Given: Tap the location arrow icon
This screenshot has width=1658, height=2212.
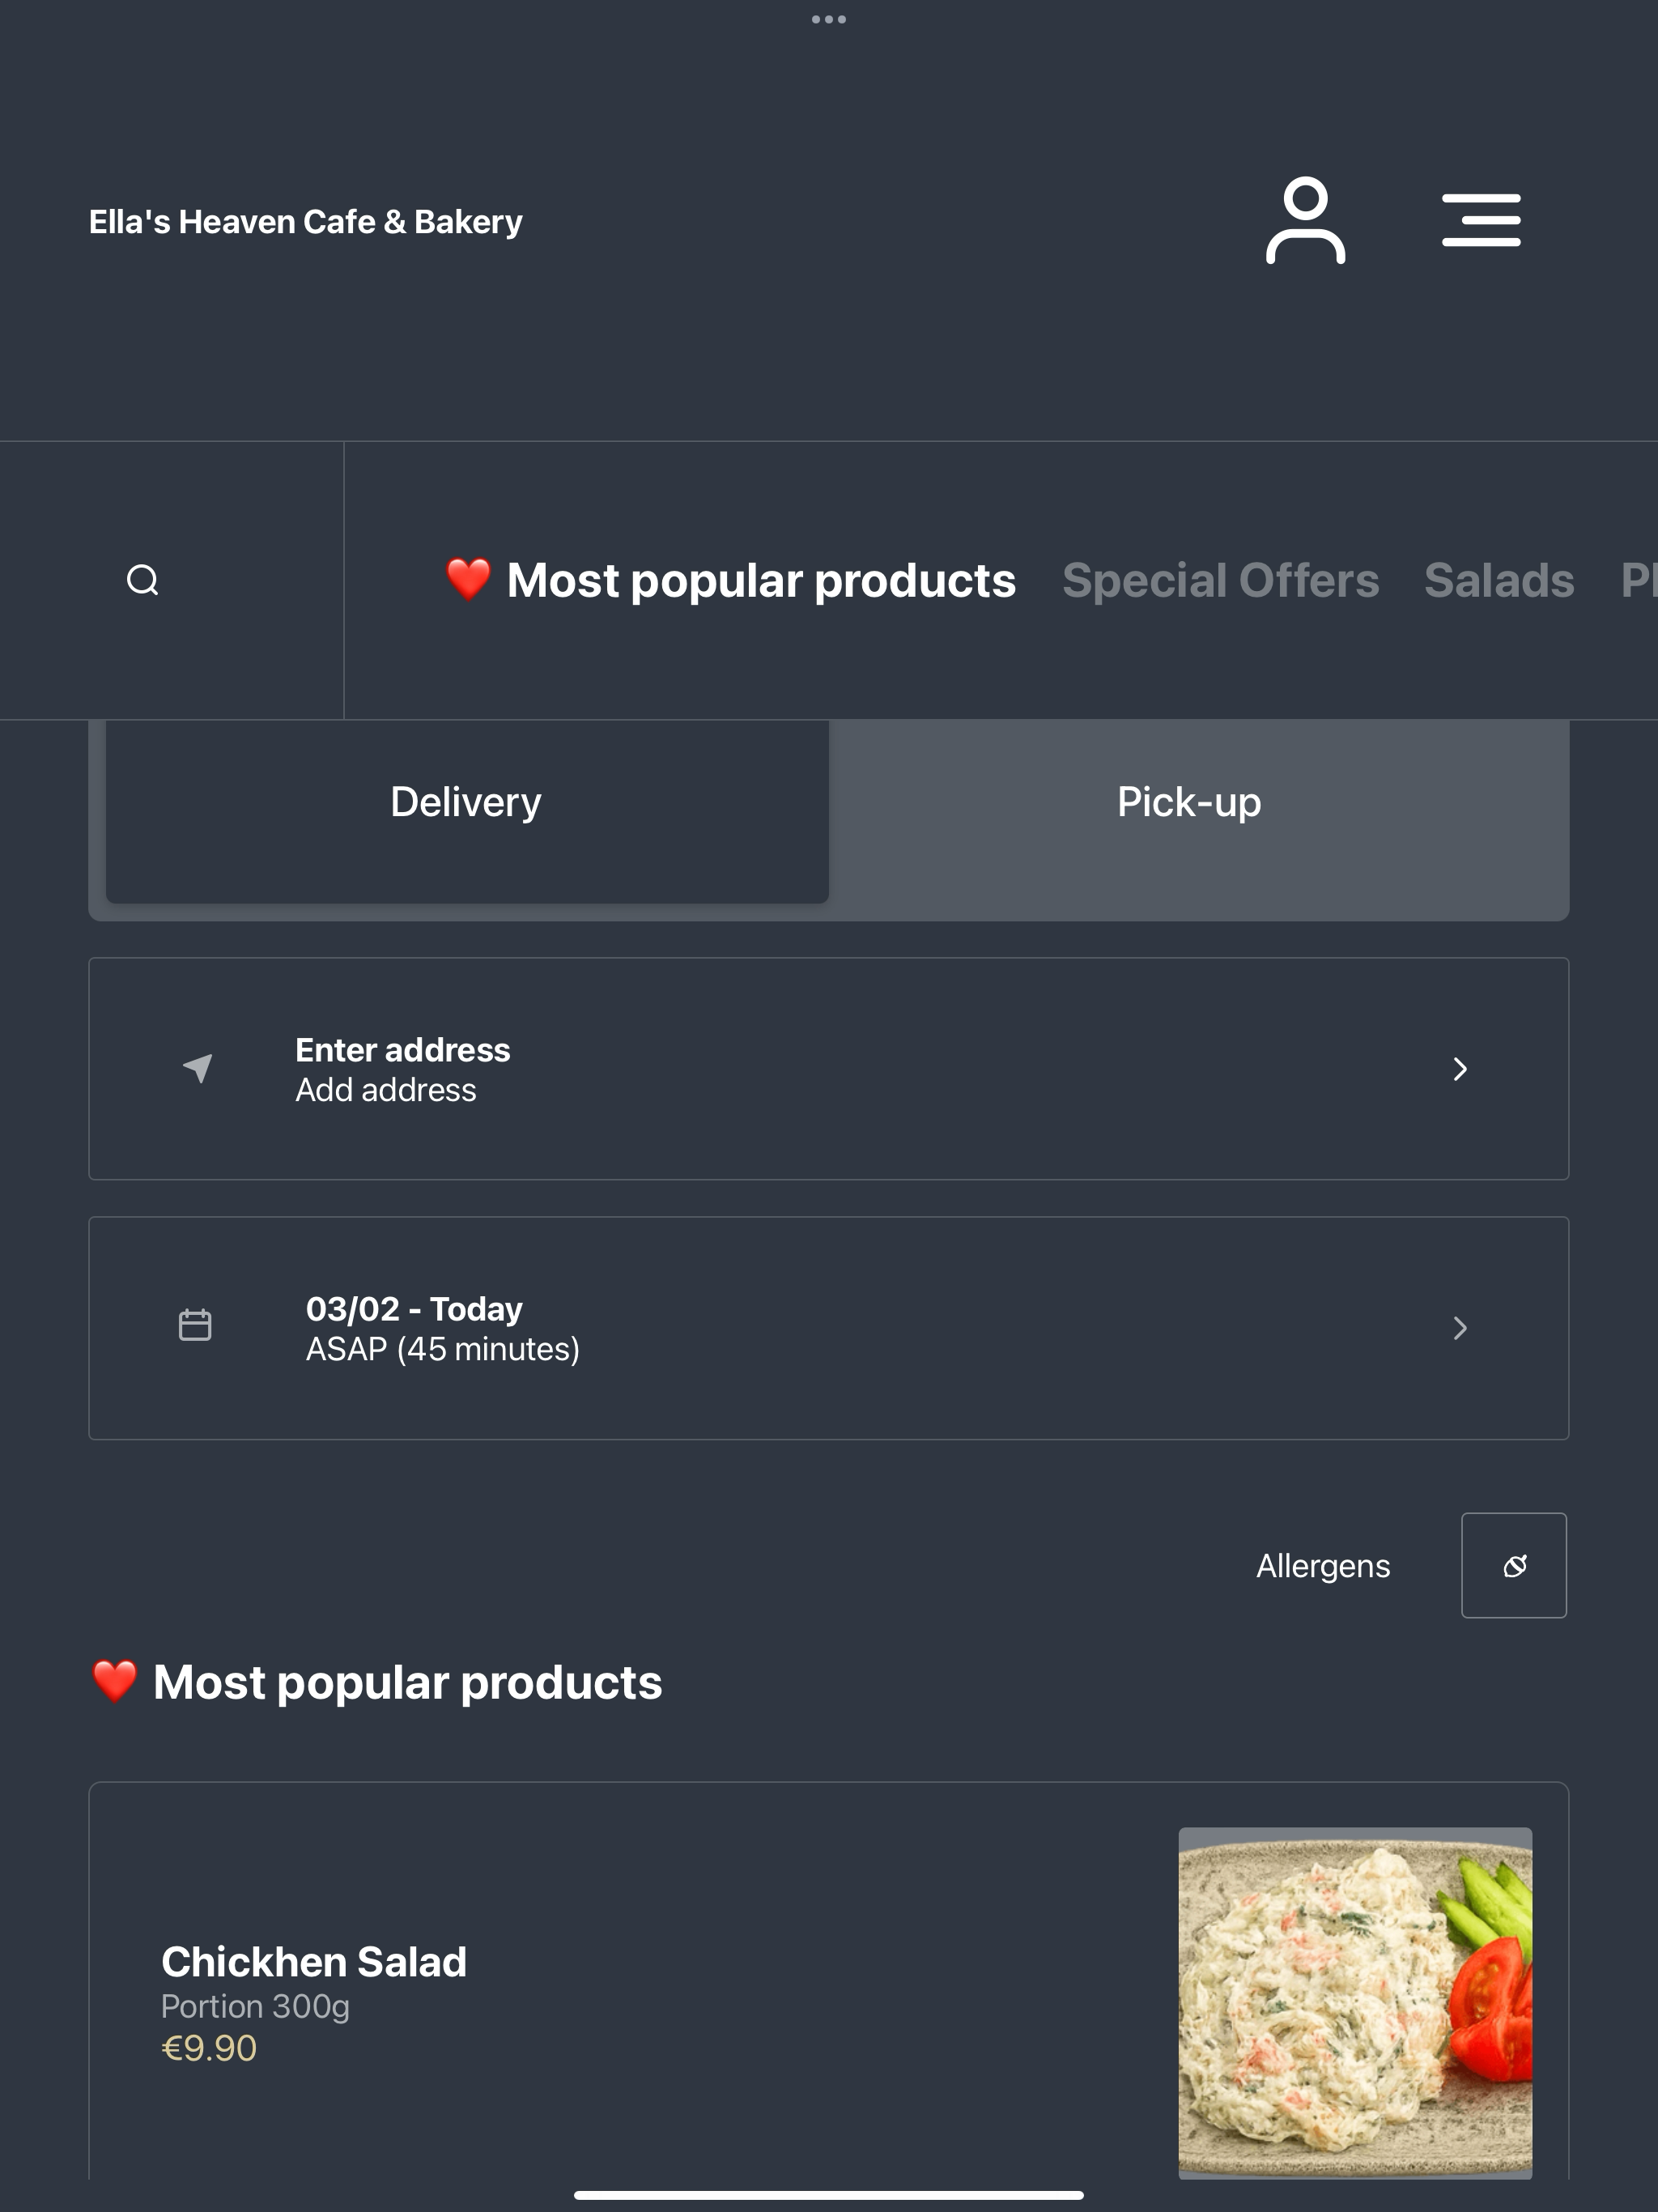Looking at the screenshot, I should tap(198, 1068).
